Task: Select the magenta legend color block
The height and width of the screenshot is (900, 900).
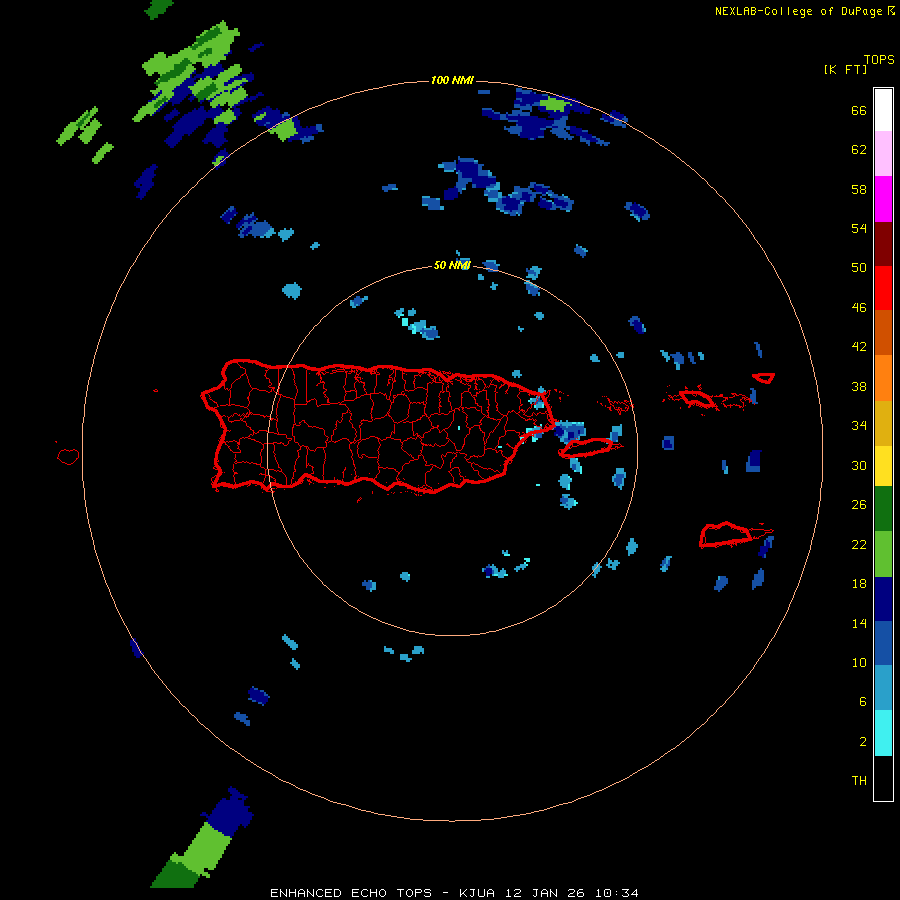Action: 883,199
